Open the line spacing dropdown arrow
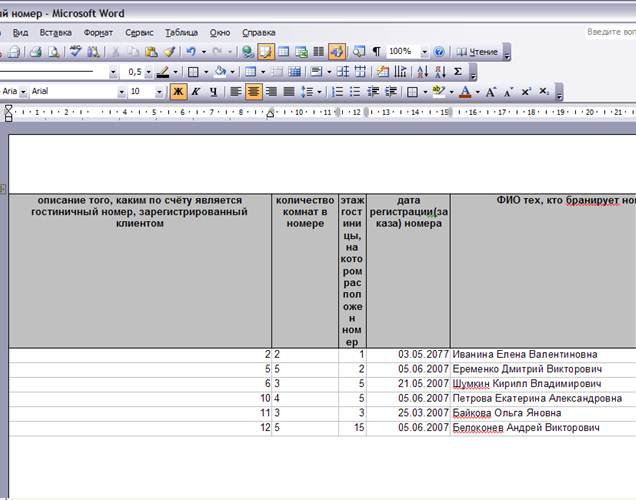 [x=319, y=92]
